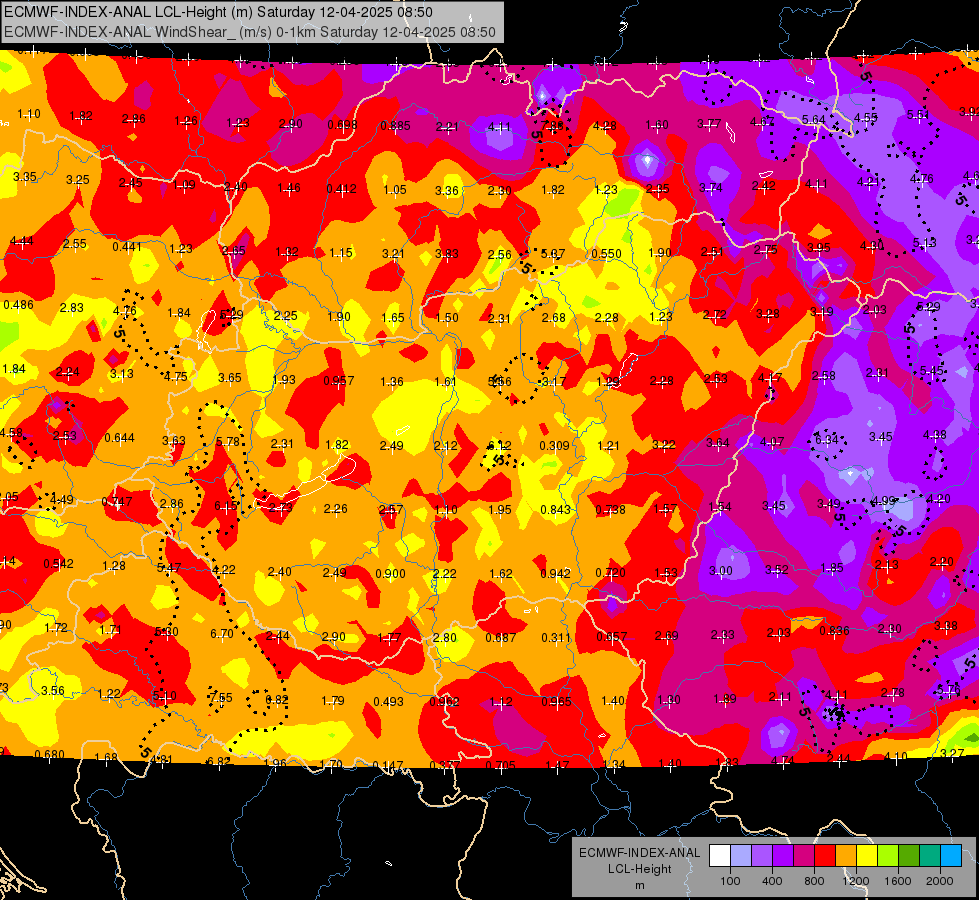Click legend text 'ECMWF-INDEX-ANAL'
Image resolution: width=979 pixels, height=900 pixels.
[x=640, y=853]
